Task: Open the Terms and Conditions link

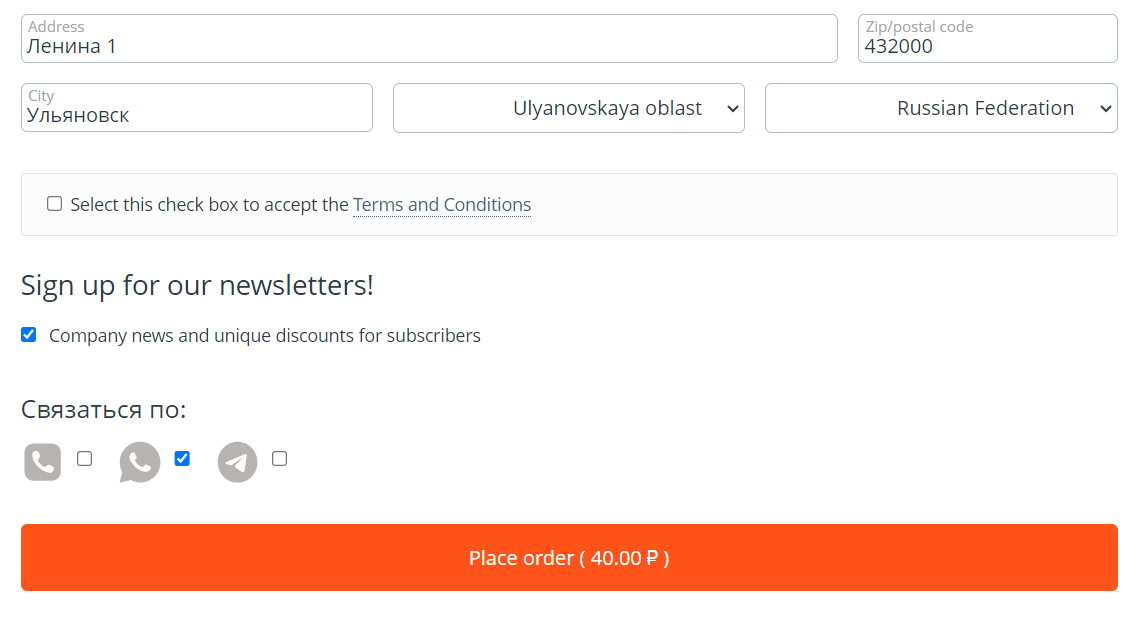Action: (x=442, y=205)
